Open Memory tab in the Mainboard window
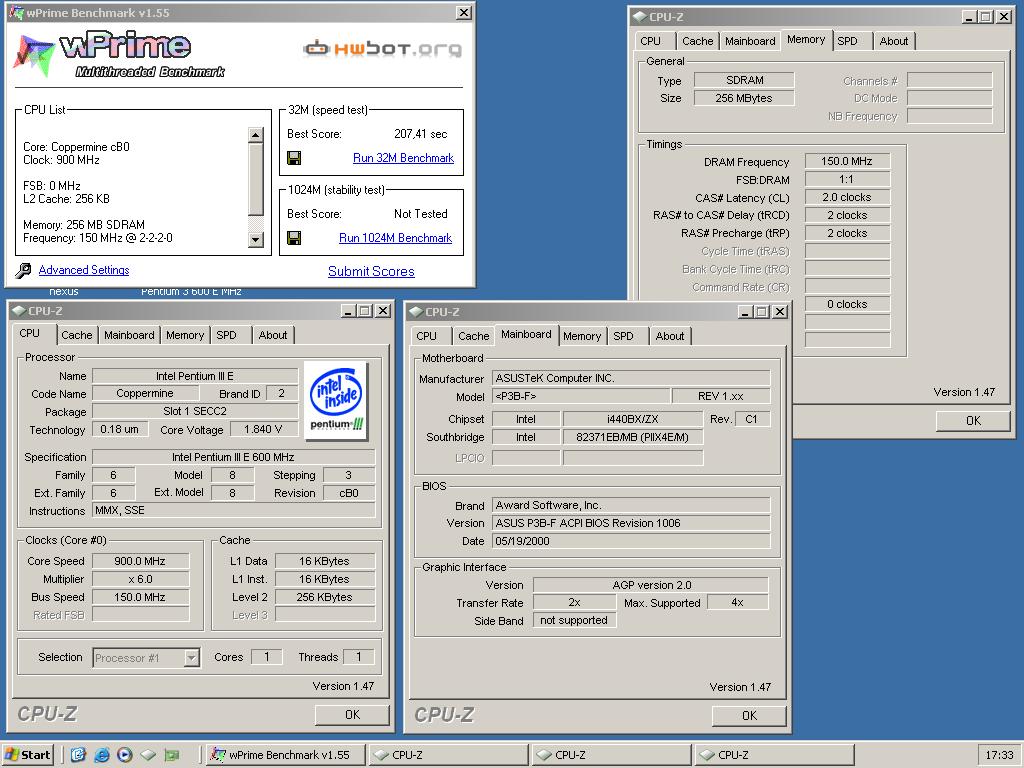This screenshot has width=1024, height=768. coord(581,336)
